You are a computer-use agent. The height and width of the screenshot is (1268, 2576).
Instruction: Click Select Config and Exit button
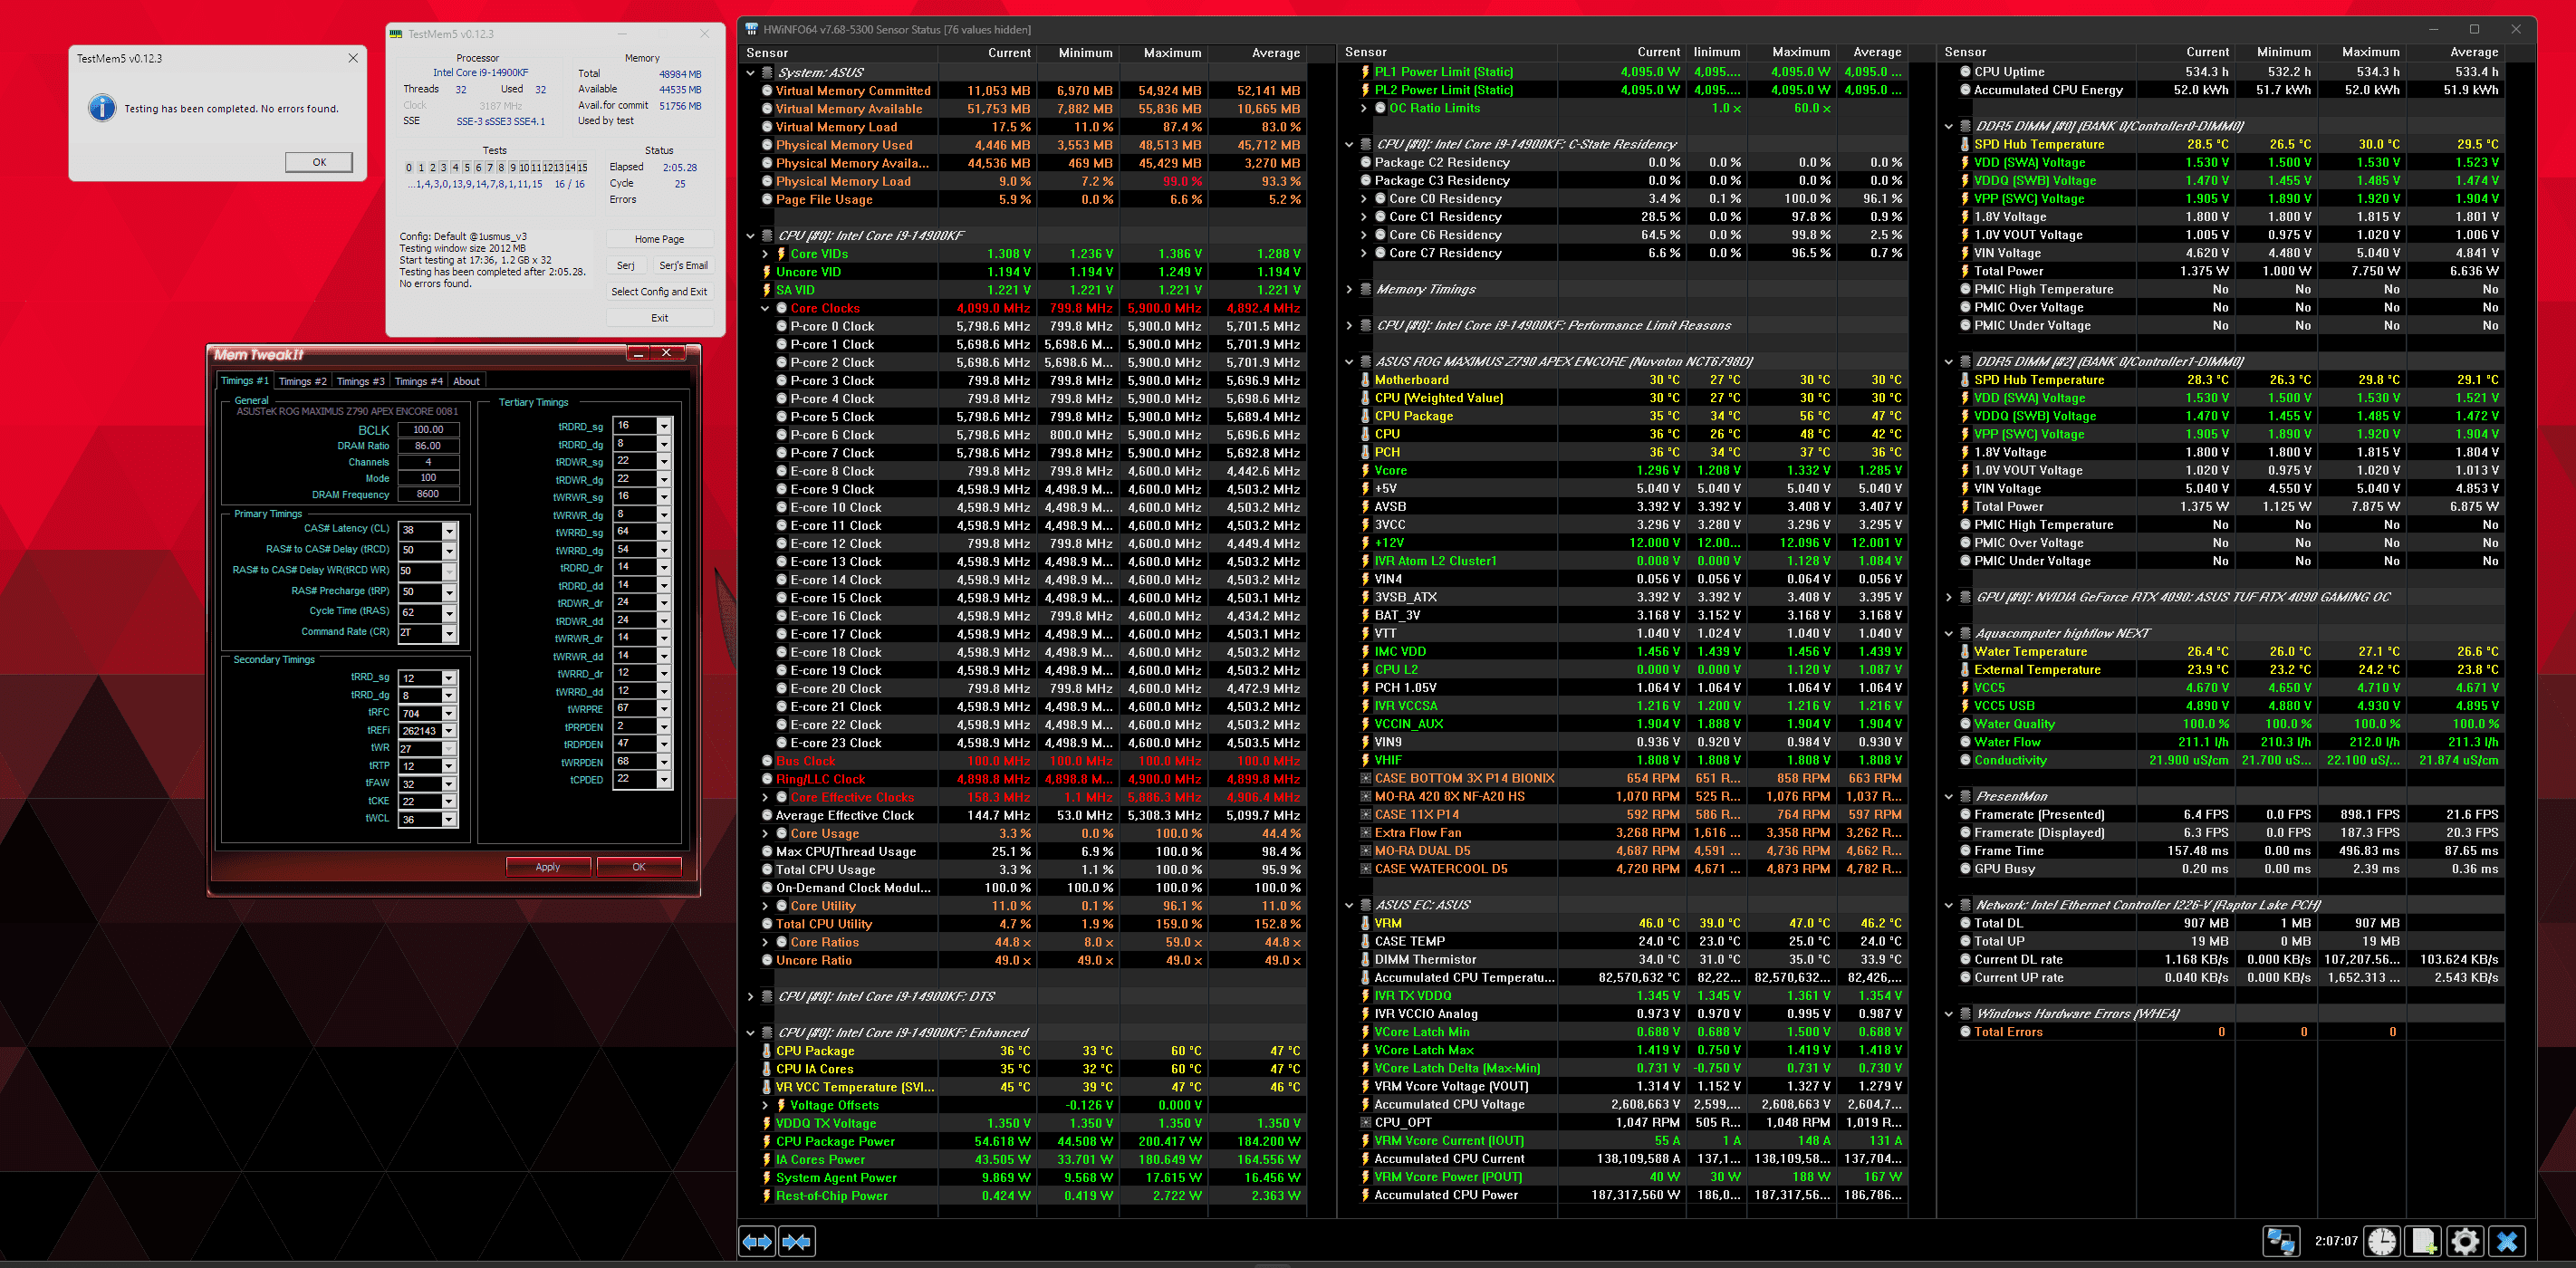659,292
